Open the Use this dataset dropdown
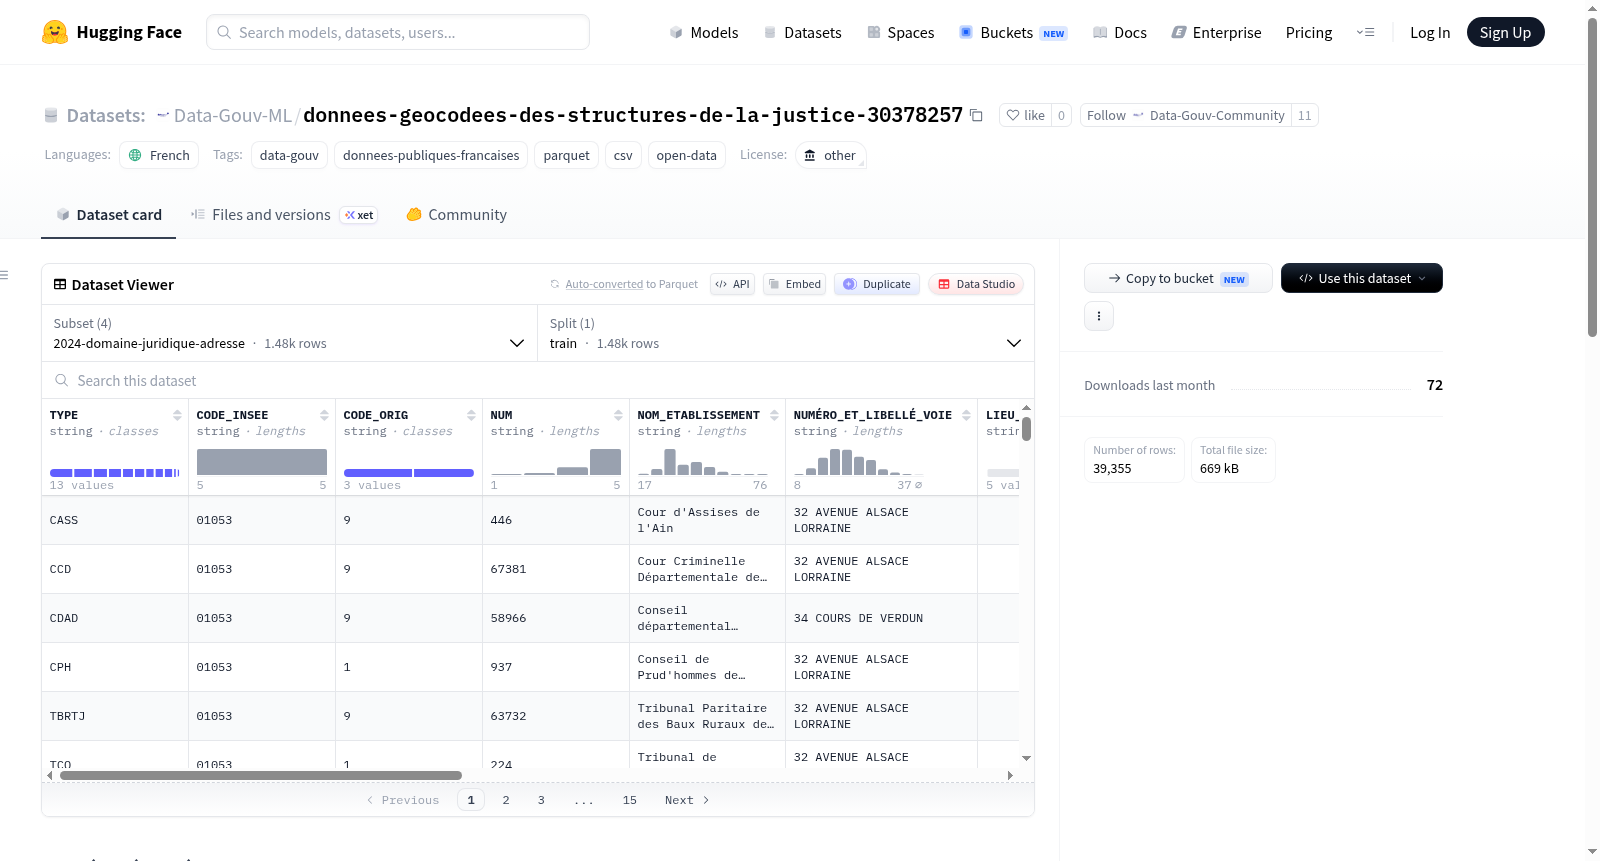This screenshot has width=1600, height=861. [x=1362, y=278]
